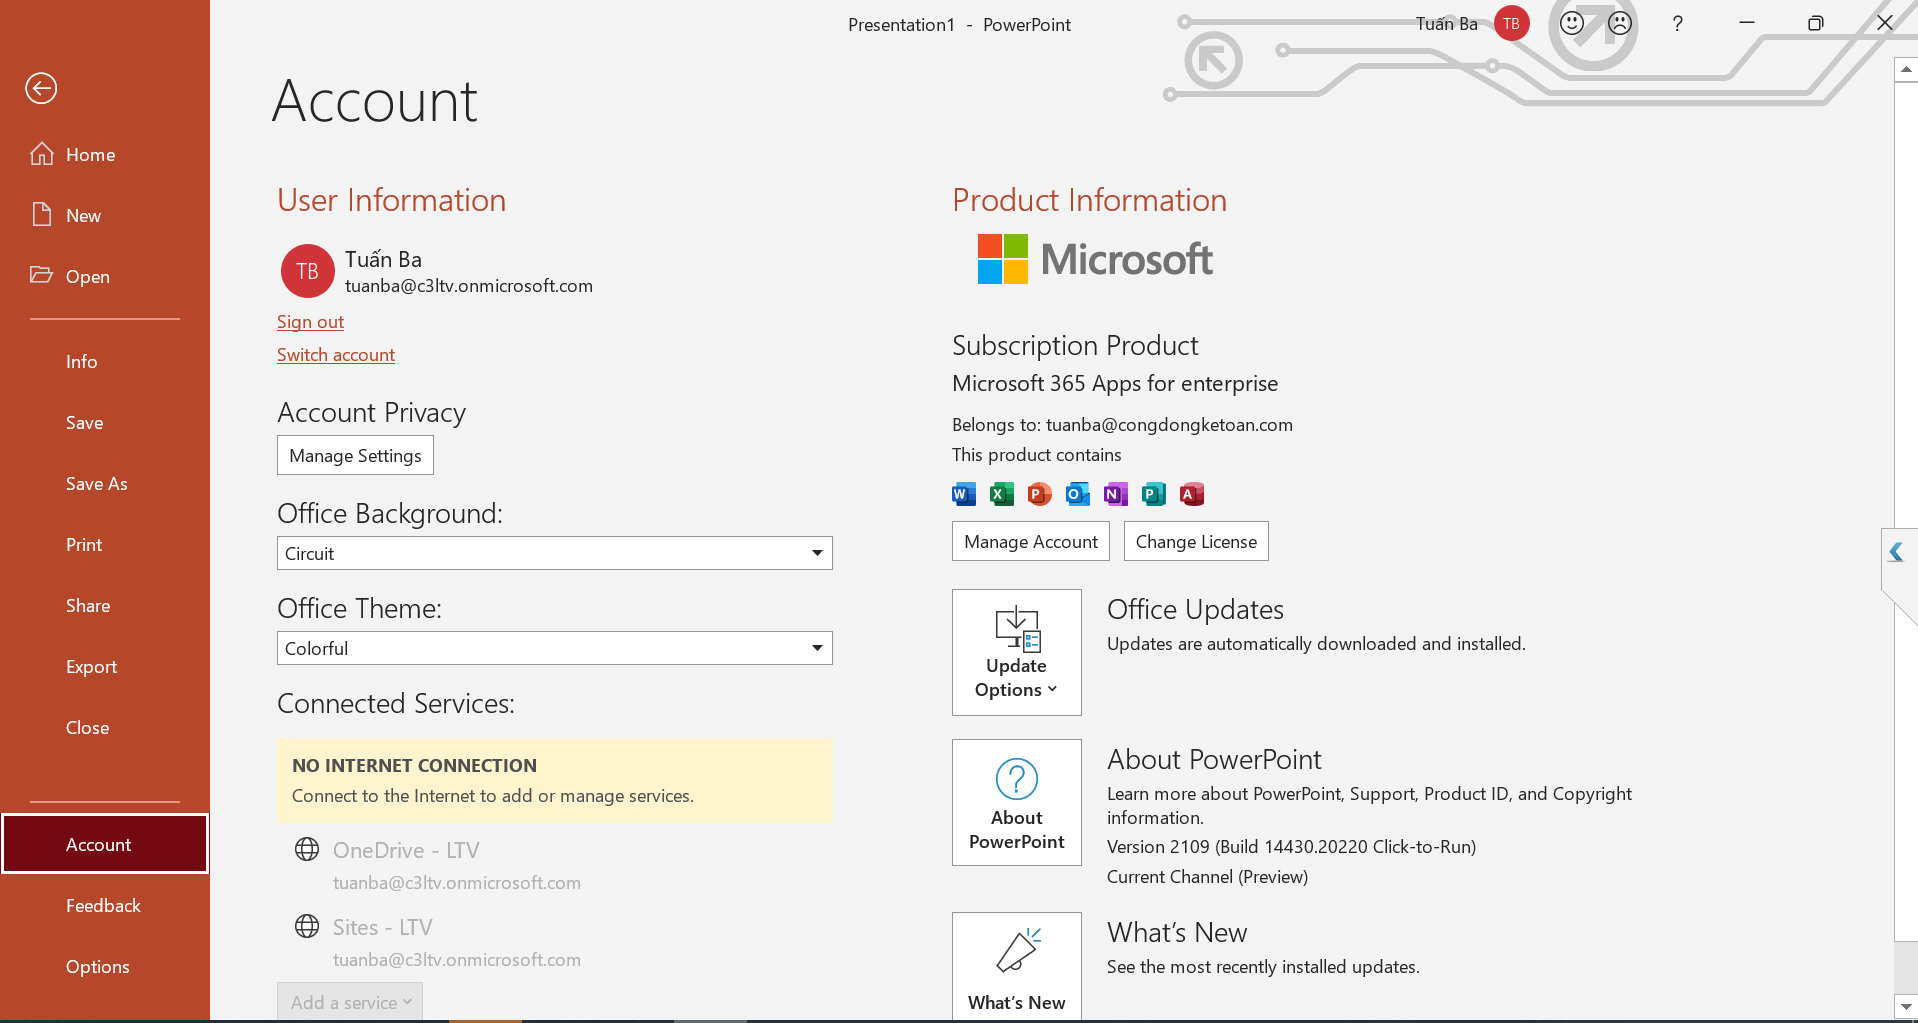The image size is (1918, 1023).
Task: Click the OneDrive - LTV globe icon
Action: coord(307,850)
